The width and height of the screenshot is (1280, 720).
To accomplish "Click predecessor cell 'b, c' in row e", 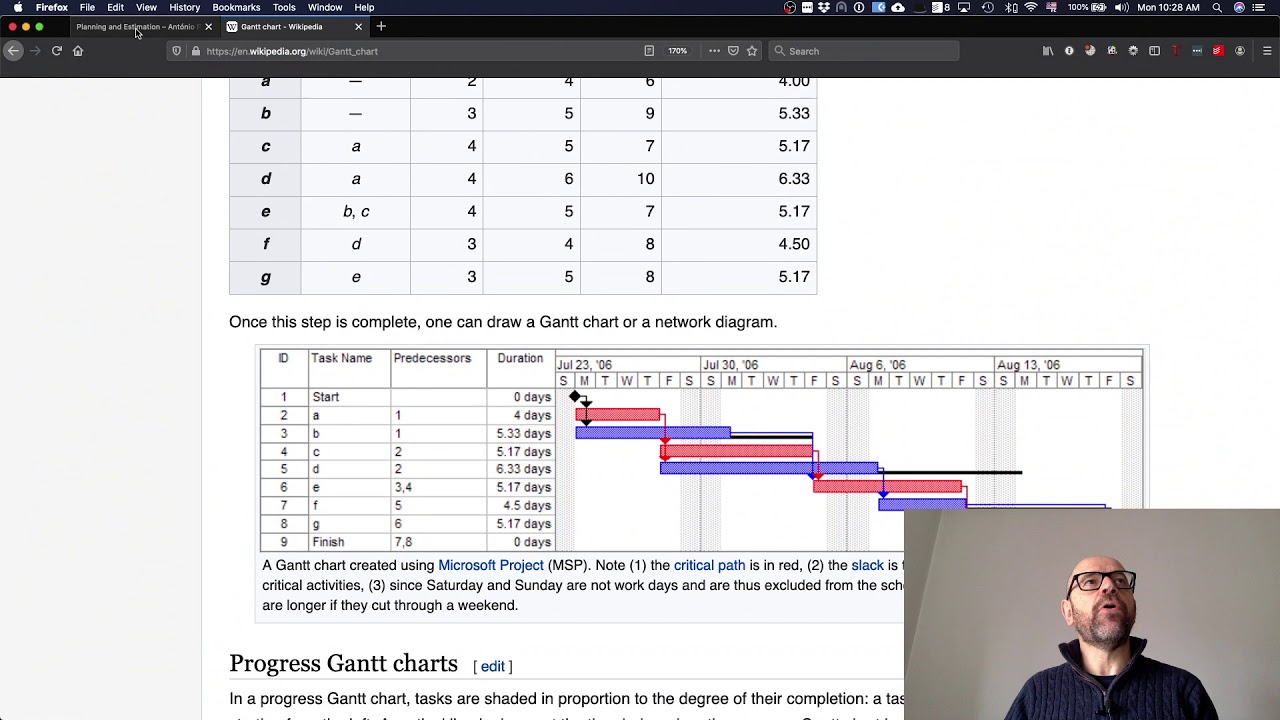I will [x=356, y=212].
